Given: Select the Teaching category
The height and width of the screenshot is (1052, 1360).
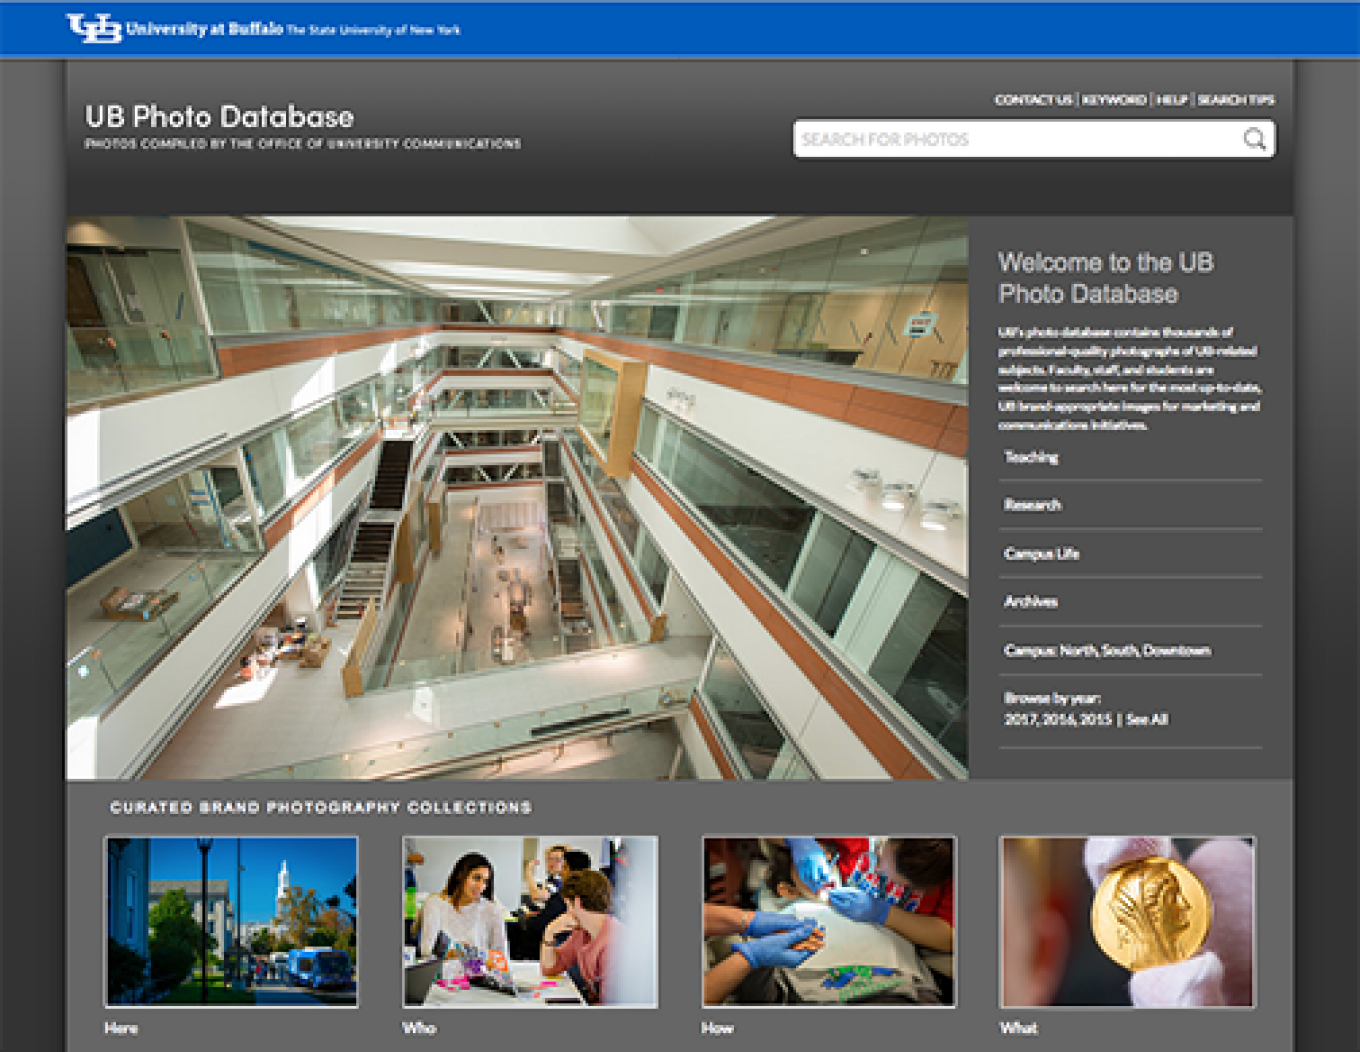Looking at the screenshot, I should point(1030,457).
